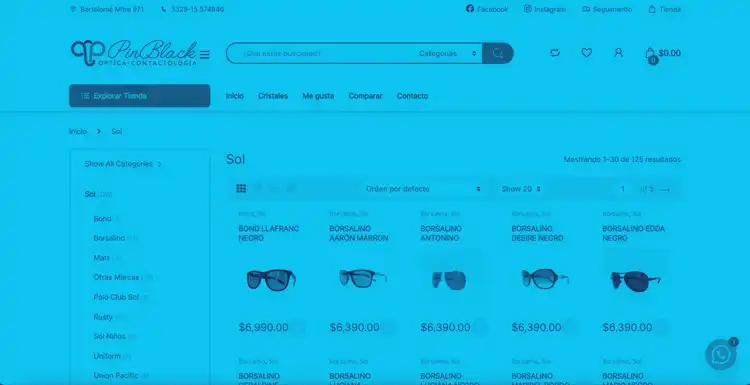Viewport: 750px width, 385px height.
Task: Open the WhatsApp chat bubble
Action: click(721, 354)
